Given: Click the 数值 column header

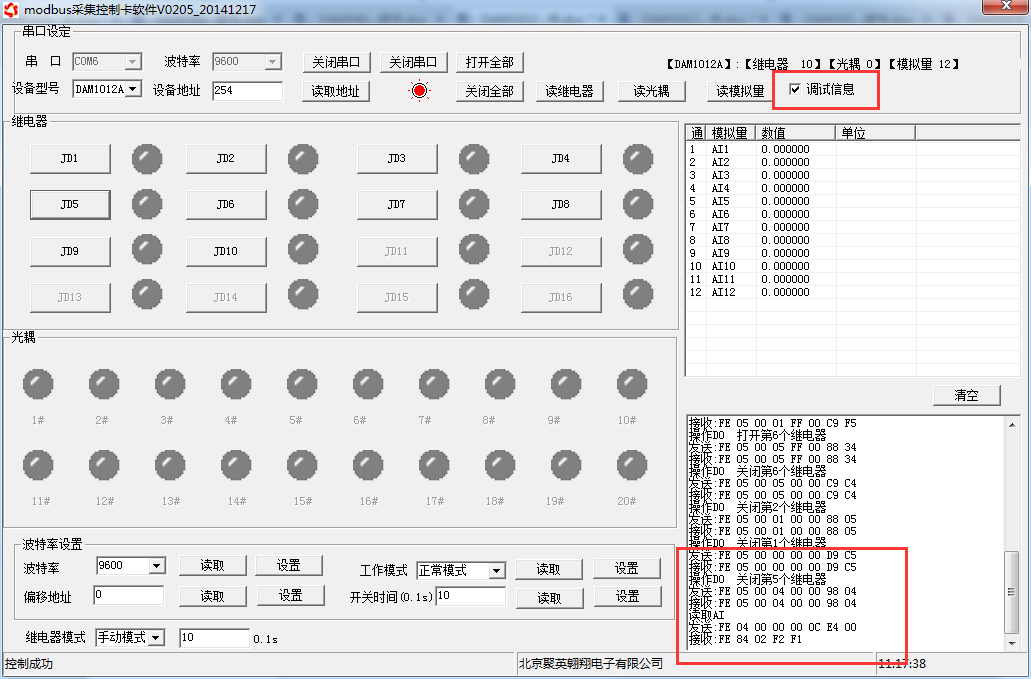Looking at the screenshot, I should tap(795, 133).
